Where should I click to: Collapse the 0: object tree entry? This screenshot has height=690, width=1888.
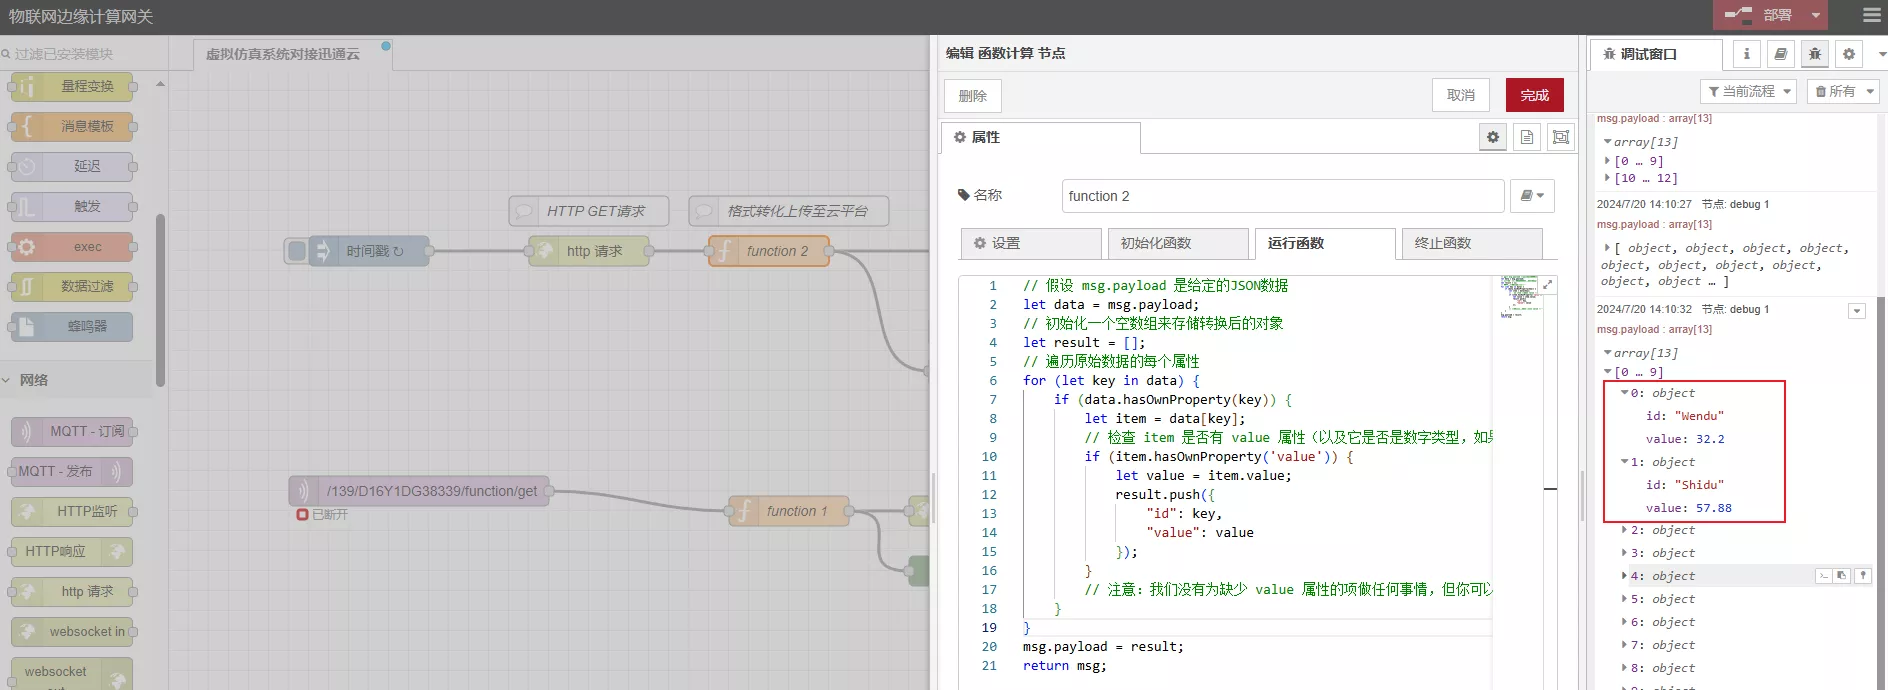click(x=1624, y=393)
